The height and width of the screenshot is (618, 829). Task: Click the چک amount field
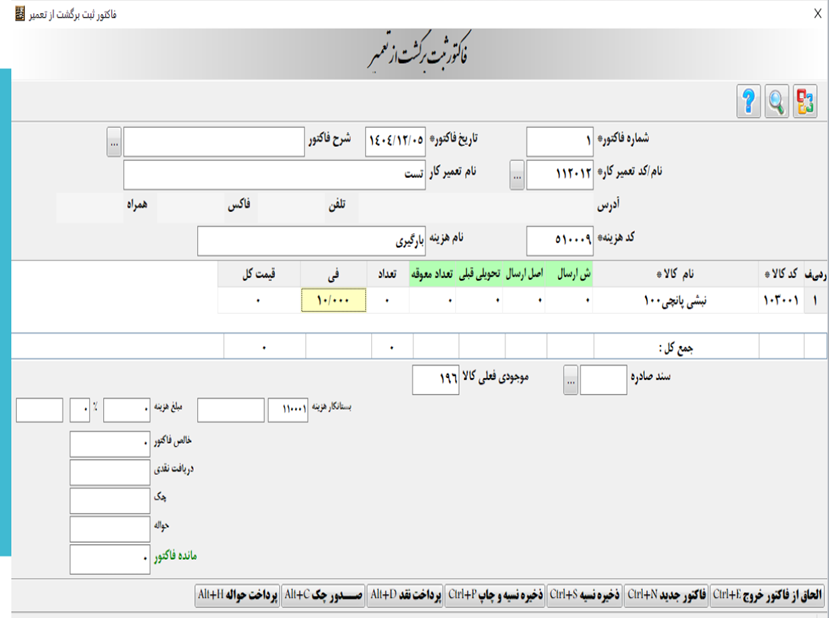(109, 501)
